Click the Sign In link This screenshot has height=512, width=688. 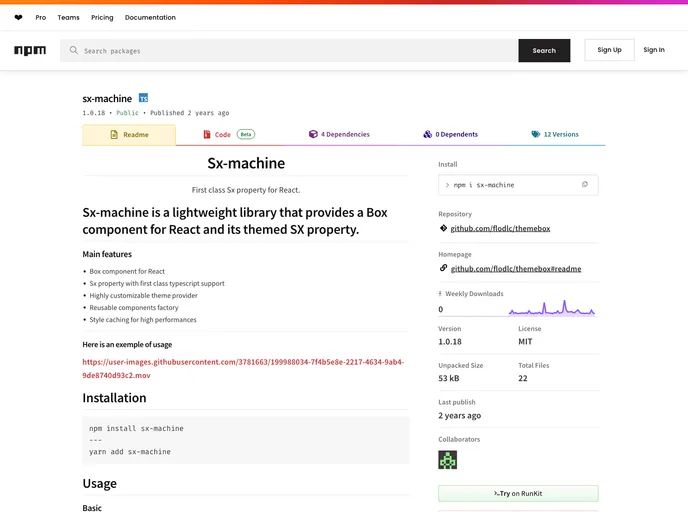pyautogui.click(x=654, y=50)
